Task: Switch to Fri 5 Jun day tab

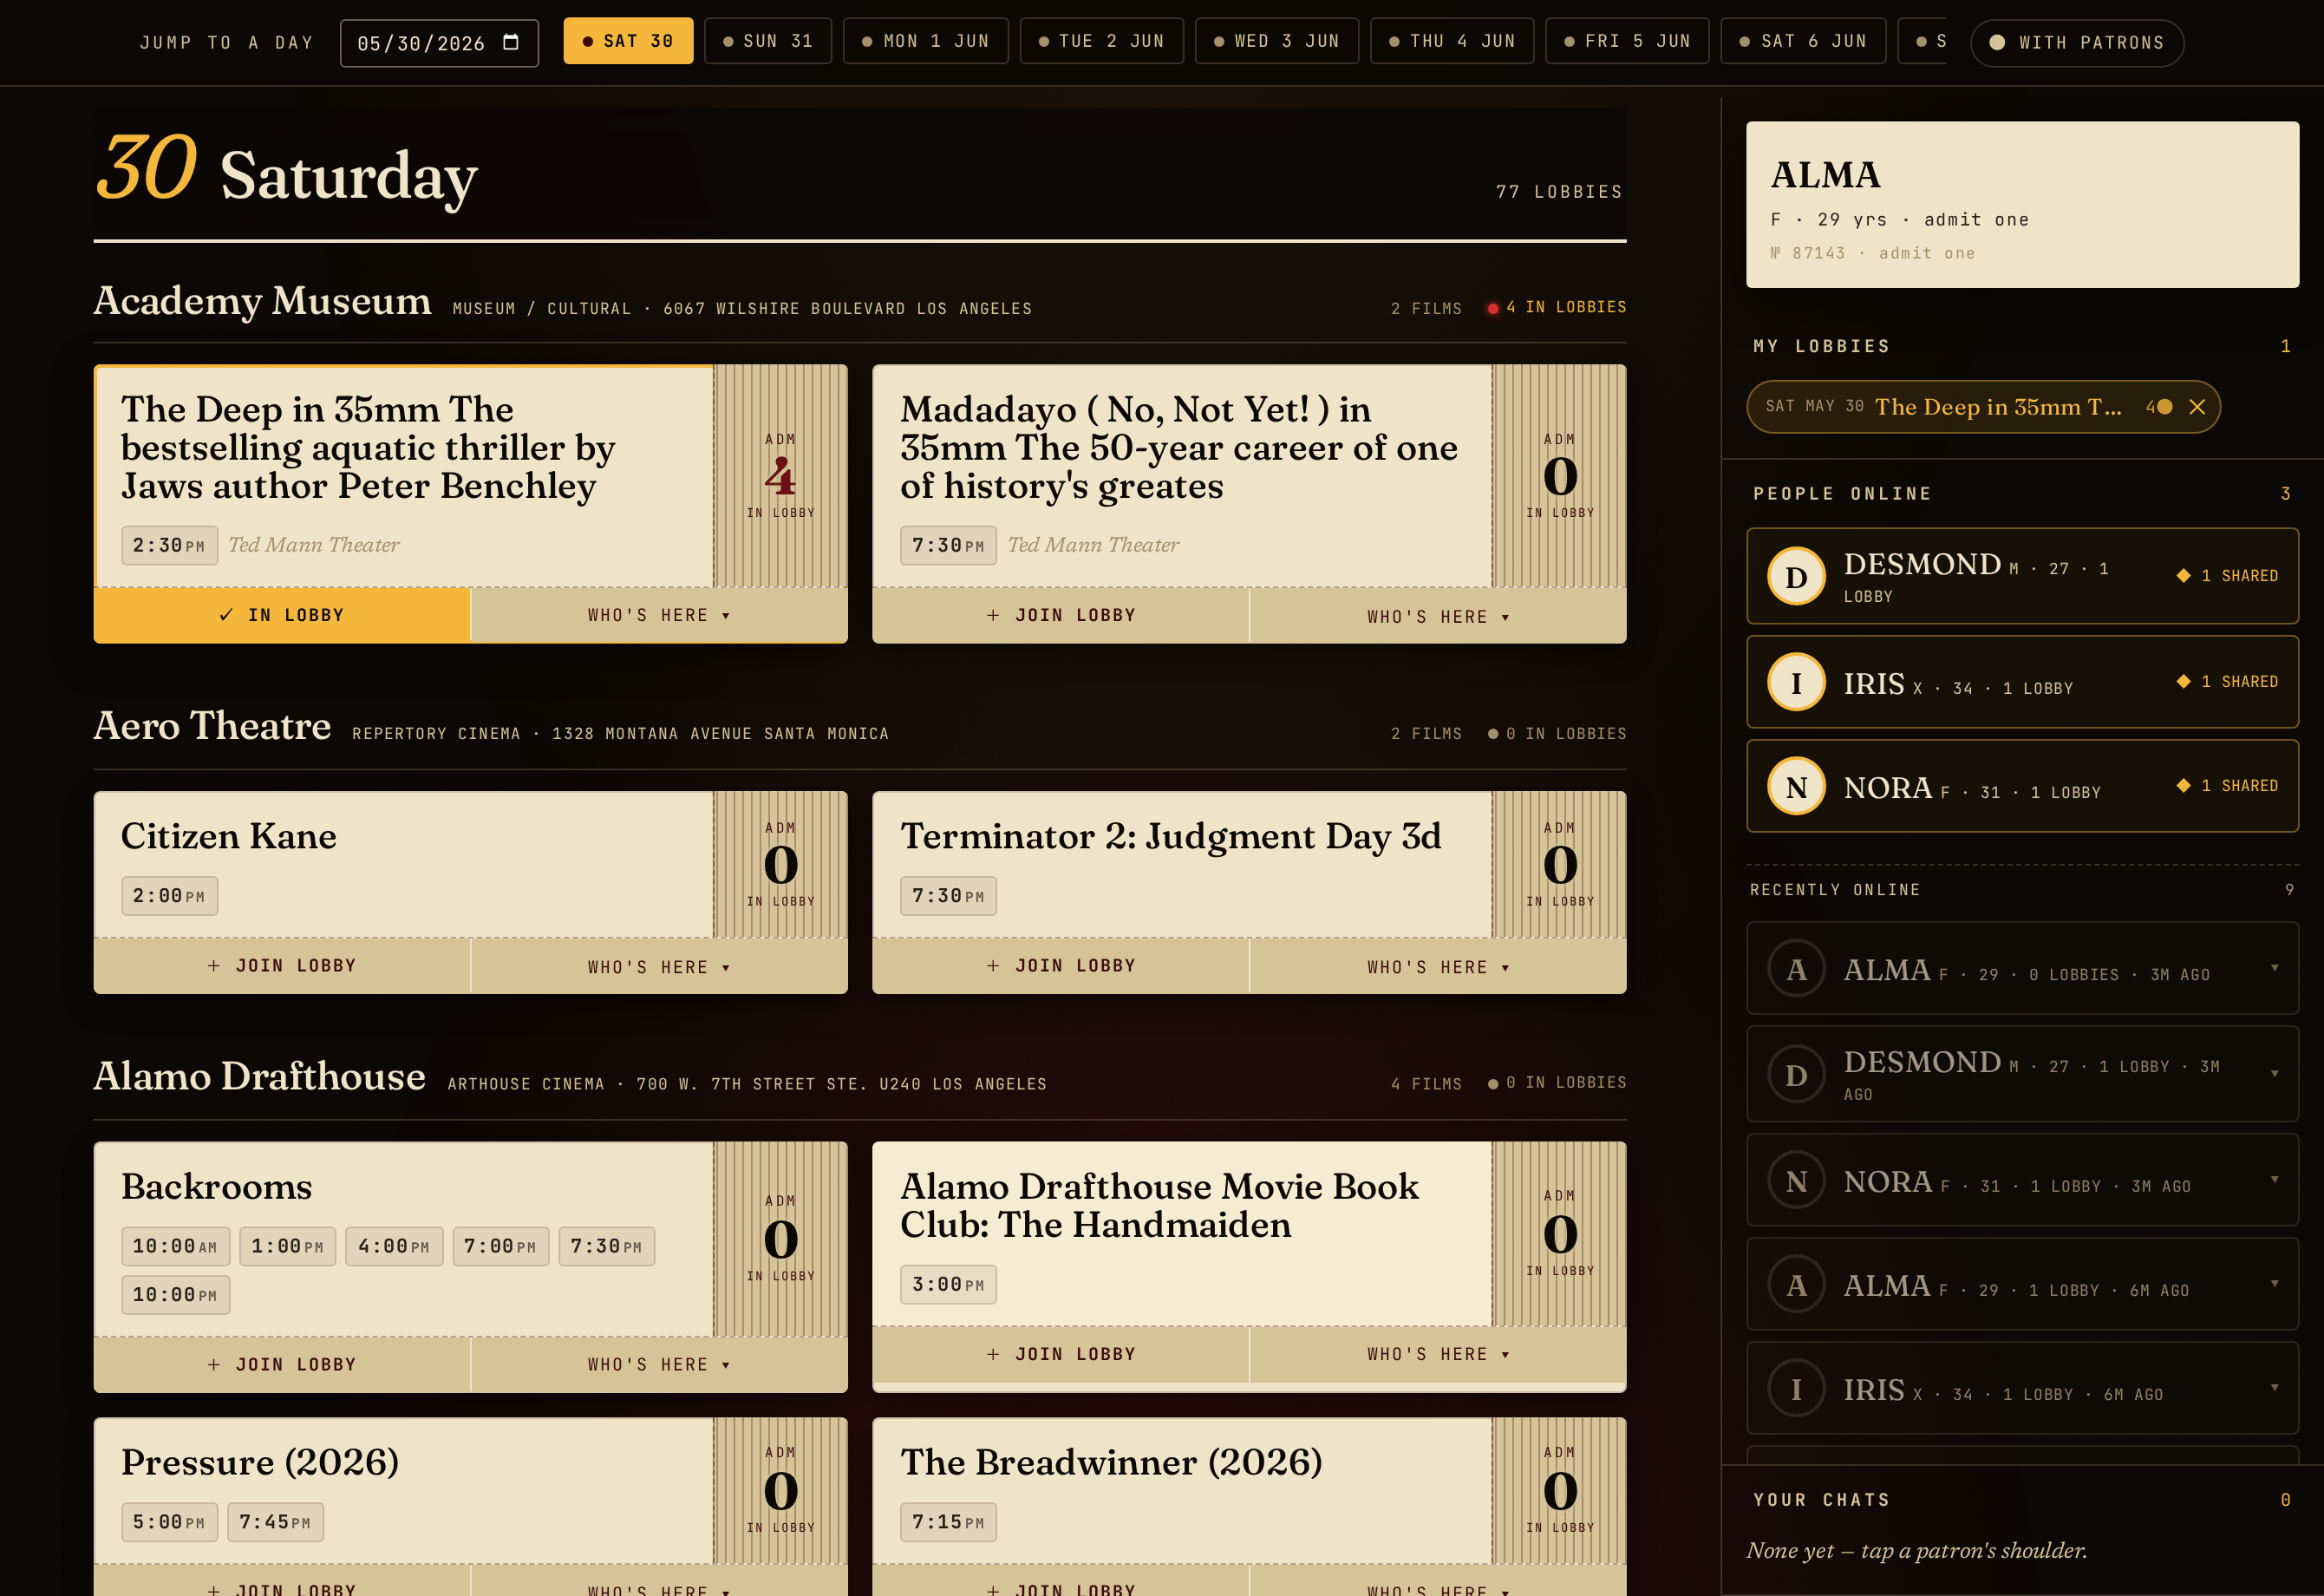Action: click(1627, 41)
